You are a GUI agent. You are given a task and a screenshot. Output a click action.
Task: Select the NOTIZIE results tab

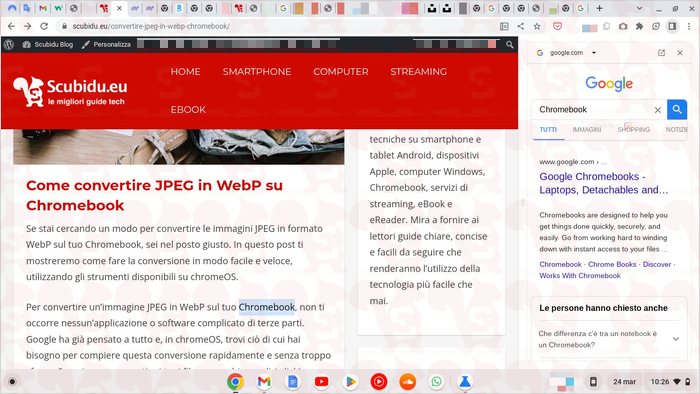coord(676,129)
